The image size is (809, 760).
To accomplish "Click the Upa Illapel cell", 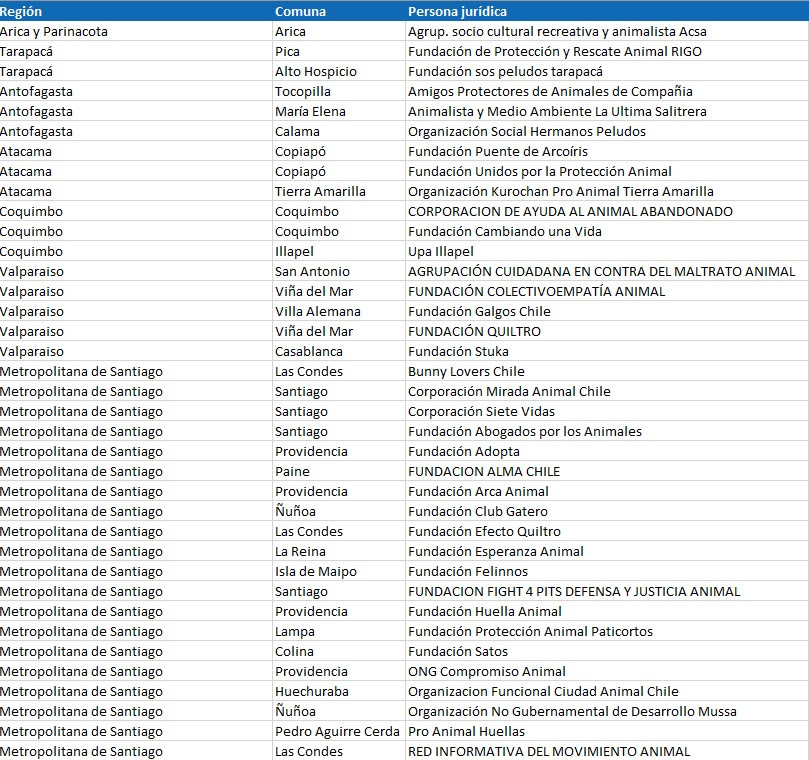I will coord(607,251).
